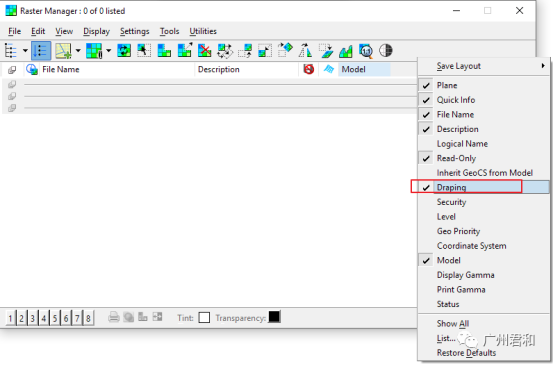Open the Settings menu
The width and height of the screenshot is (554, 365).
point(135,31)
